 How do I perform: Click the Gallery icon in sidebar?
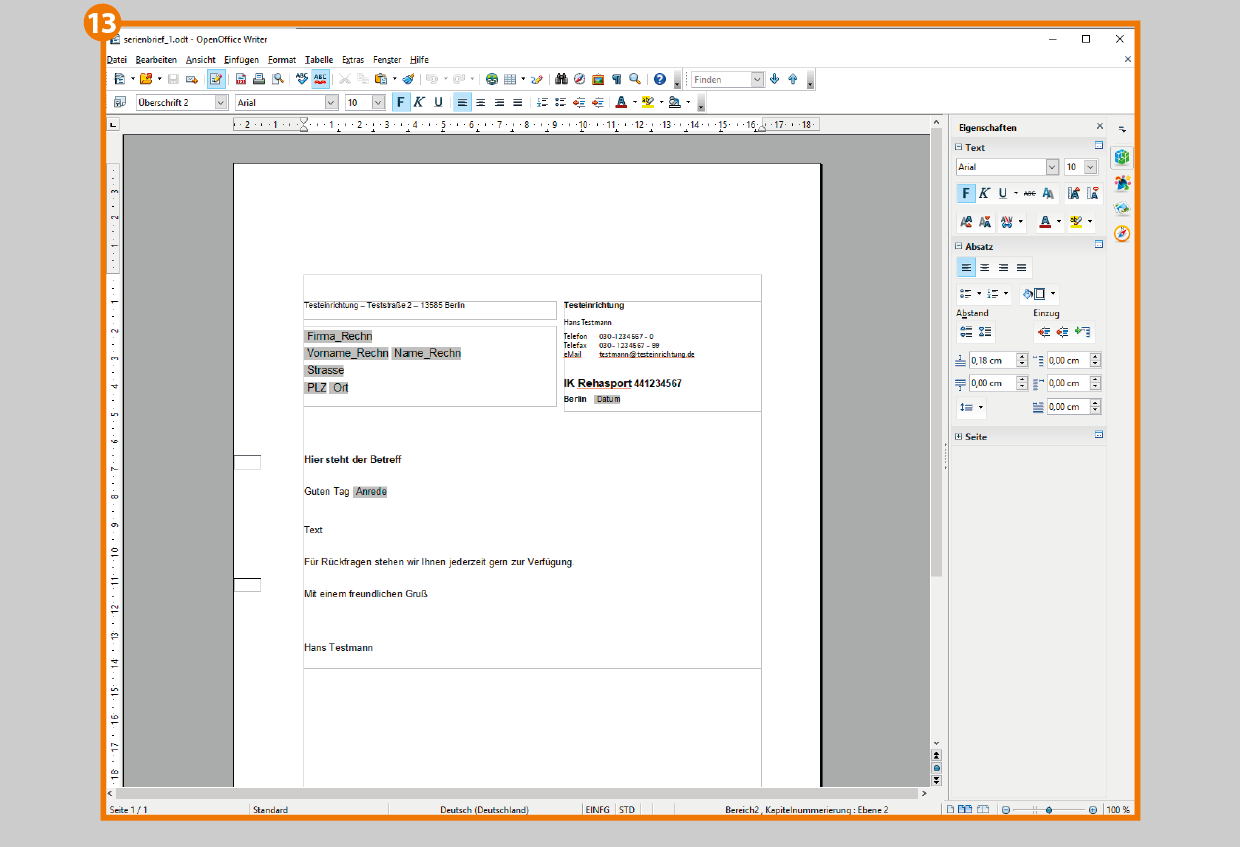(x=1122, y=208)
